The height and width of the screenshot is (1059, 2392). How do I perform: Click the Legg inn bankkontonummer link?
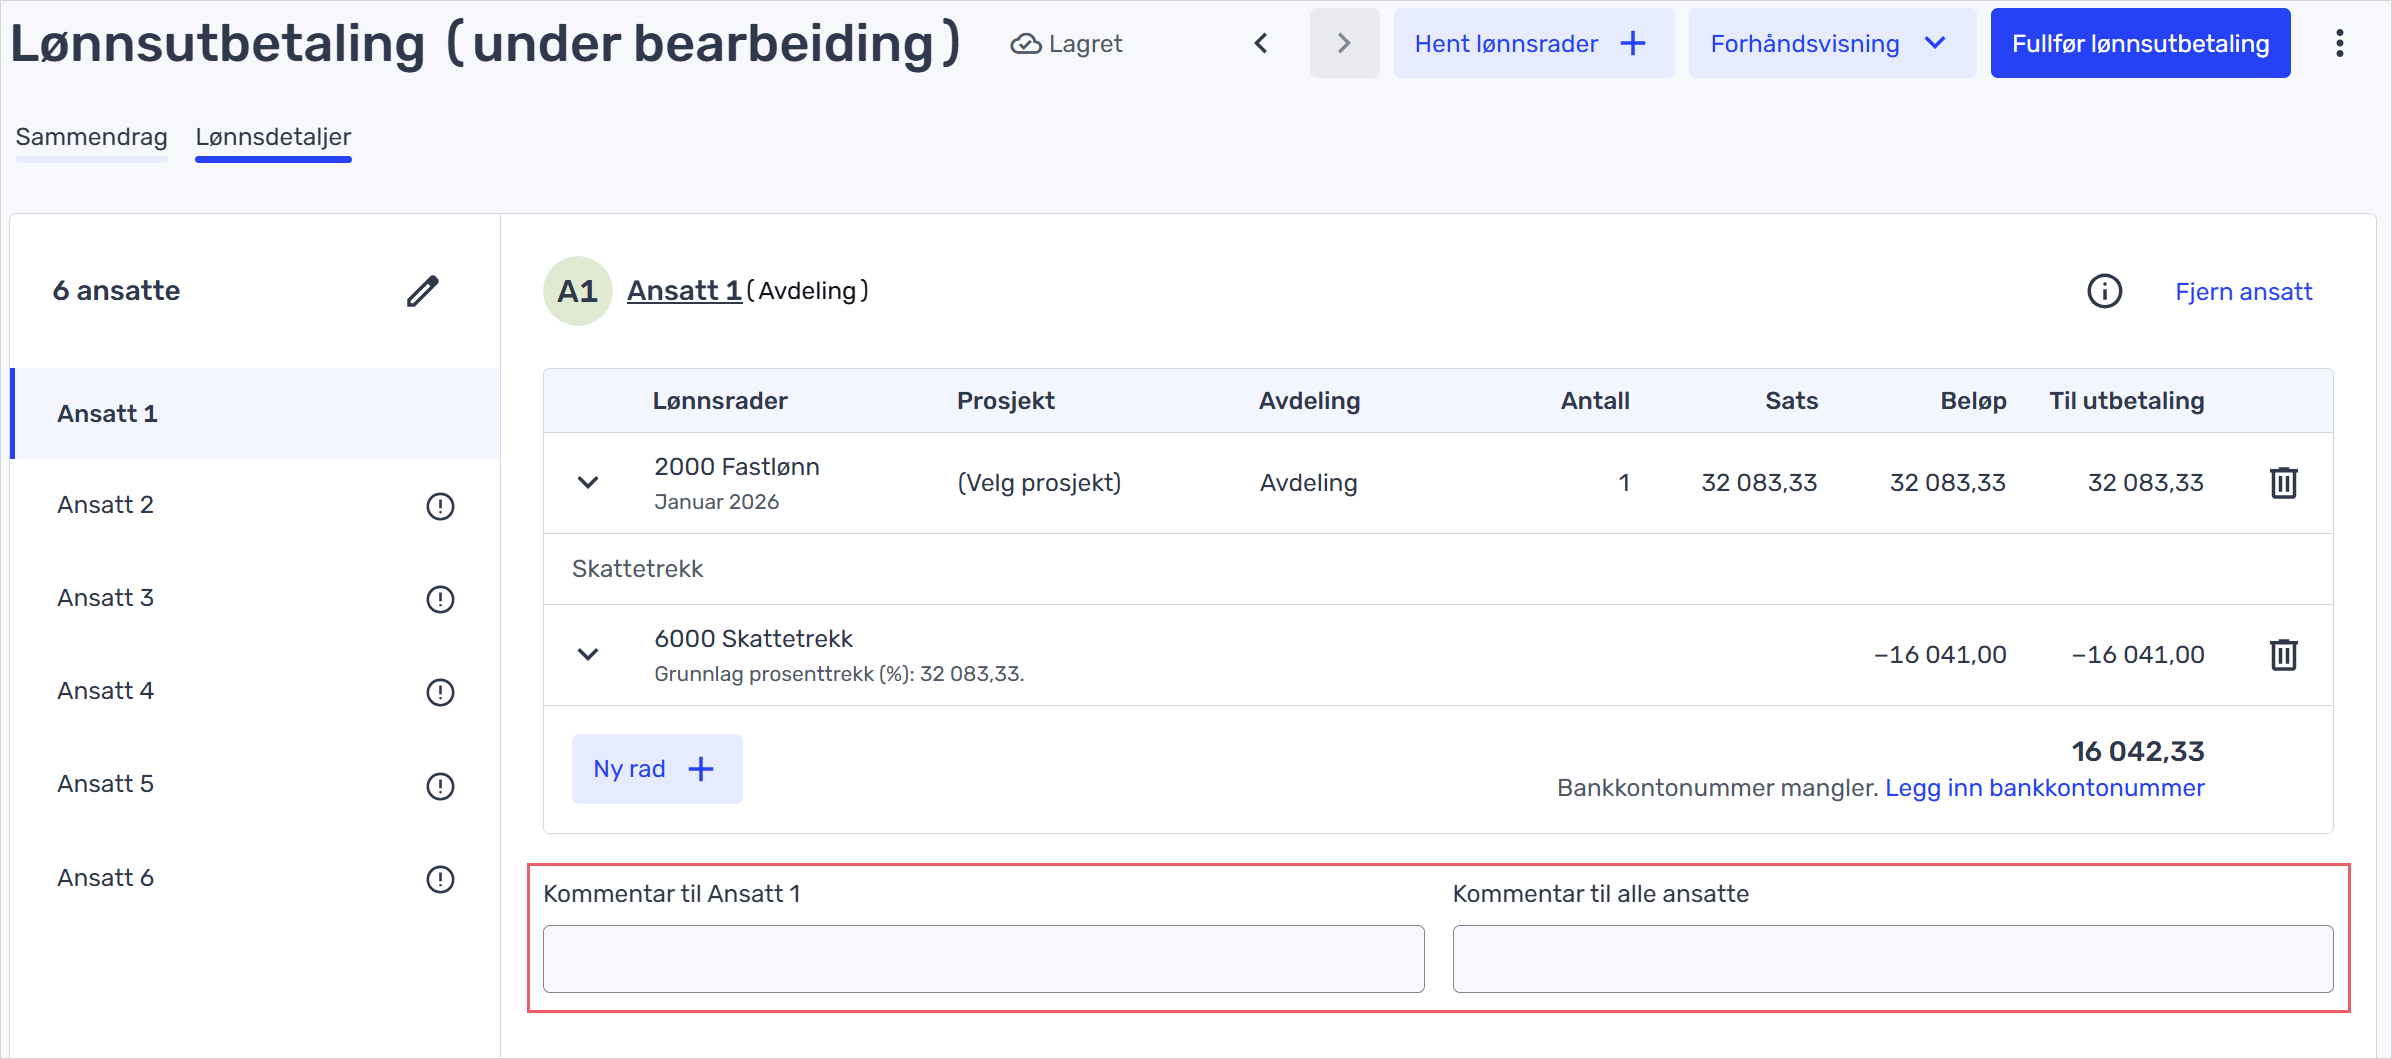tap(2044, 788)
